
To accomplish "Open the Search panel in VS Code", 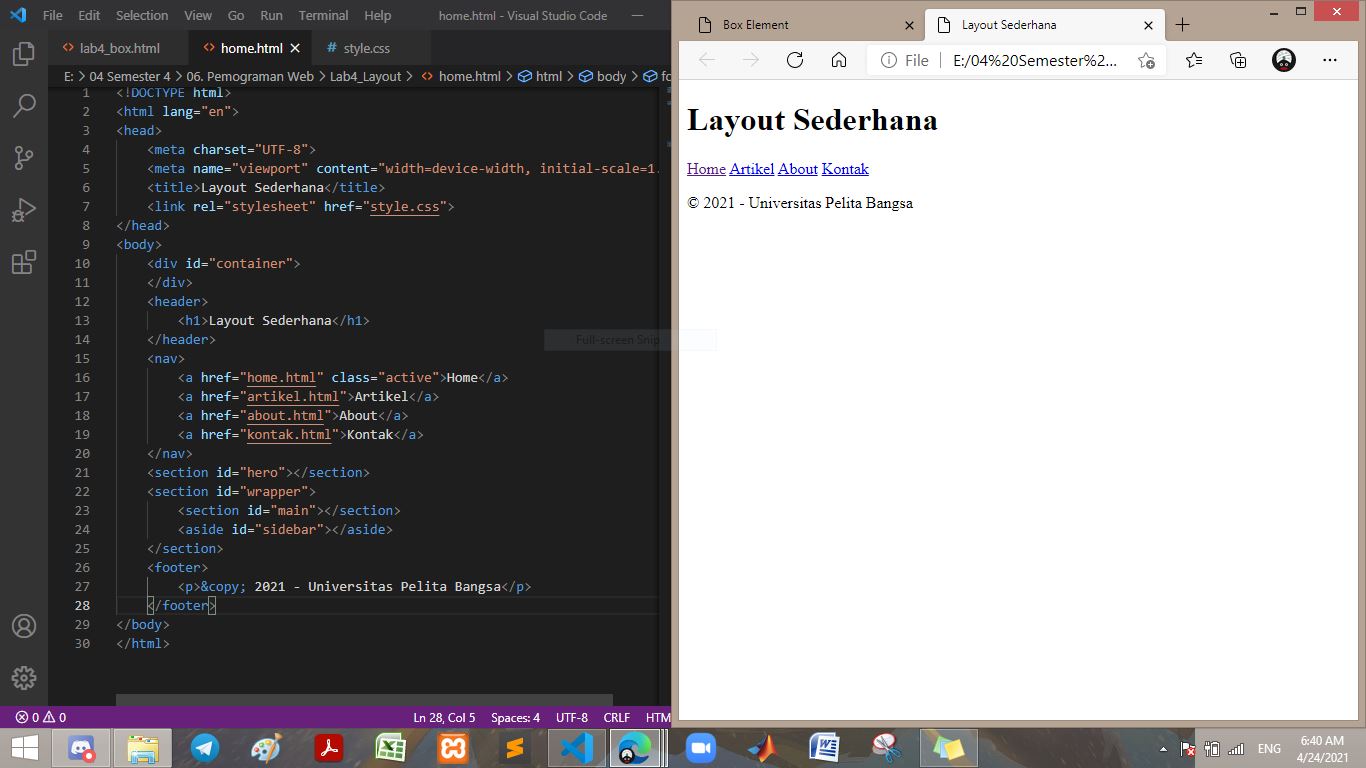I will [x=24, y=105].
